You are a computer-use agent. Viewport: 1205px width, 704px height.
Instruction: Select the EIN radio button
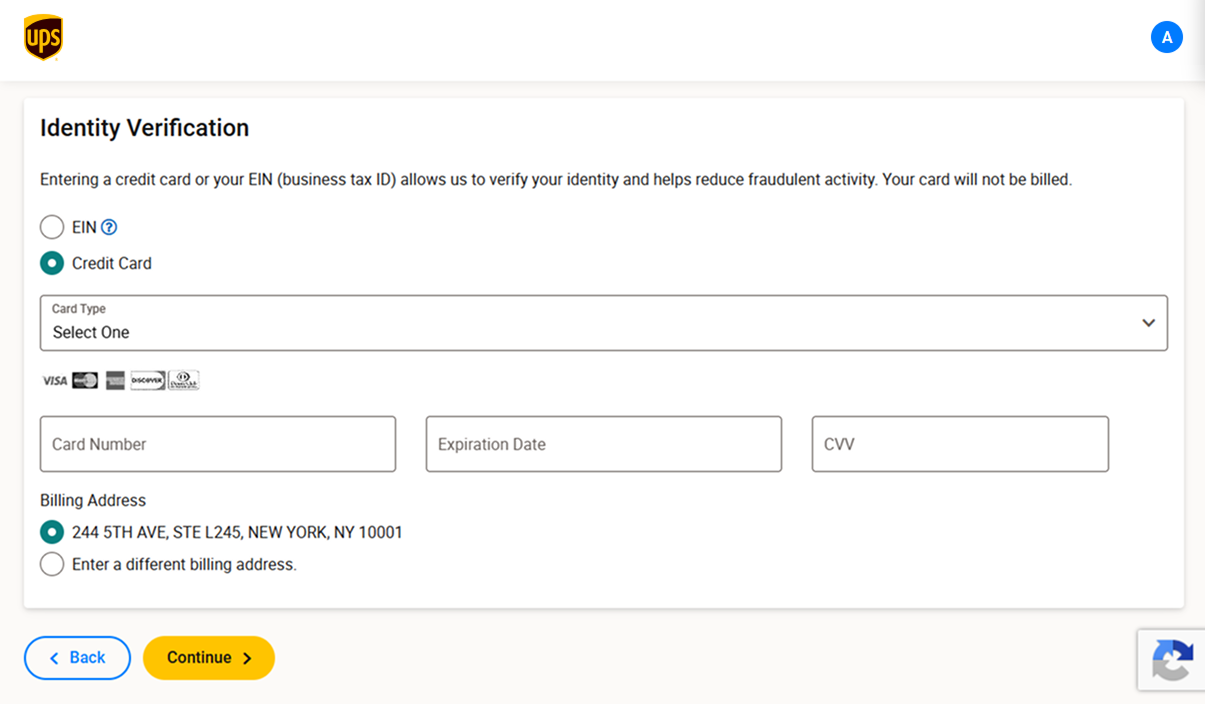52,227
